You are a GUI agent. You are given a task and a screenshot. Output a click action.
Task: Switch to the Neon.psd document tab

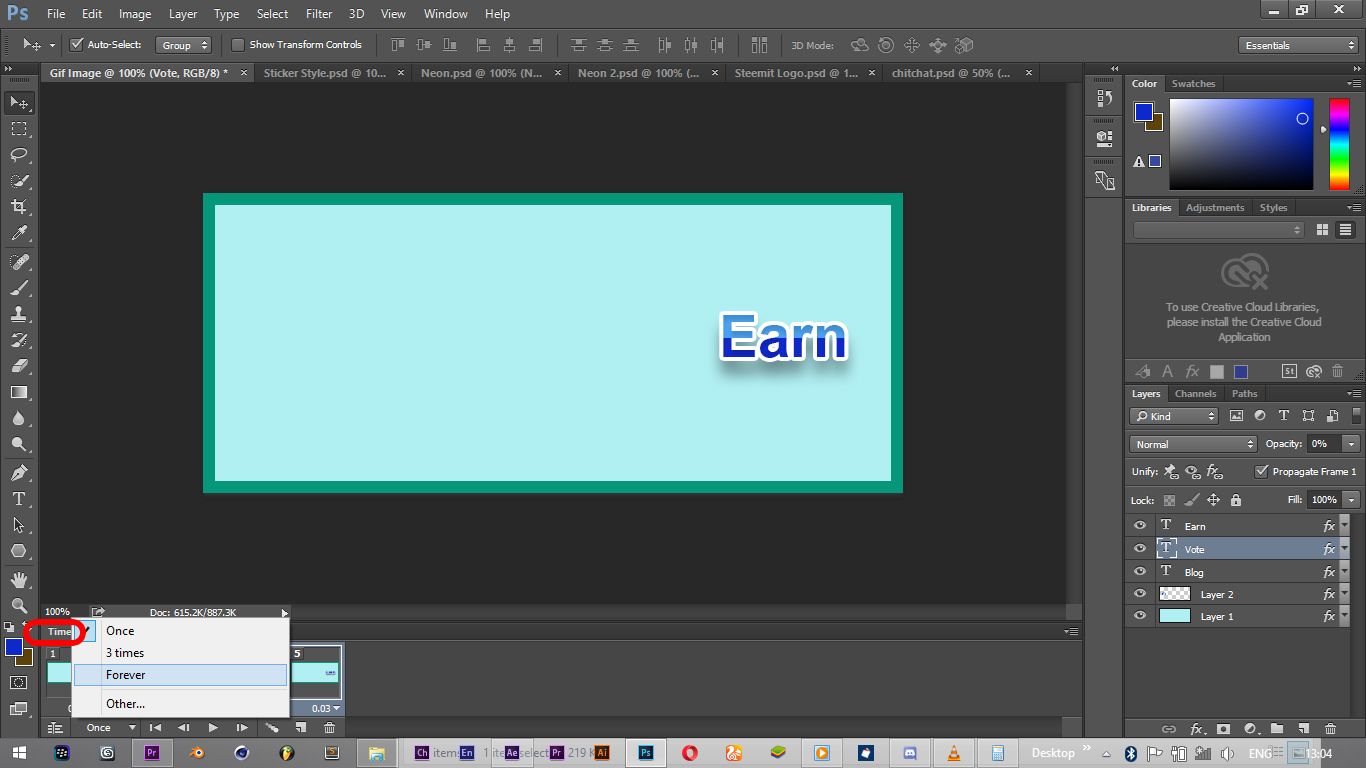[x=482, y=73]
